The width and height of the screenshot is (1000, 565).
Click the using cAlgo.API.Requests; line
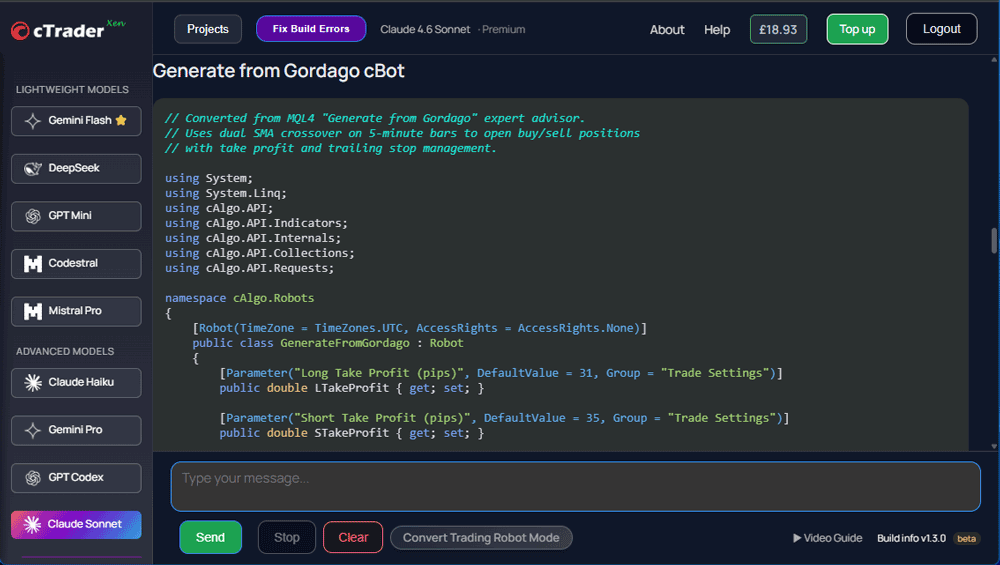(249, 268)
